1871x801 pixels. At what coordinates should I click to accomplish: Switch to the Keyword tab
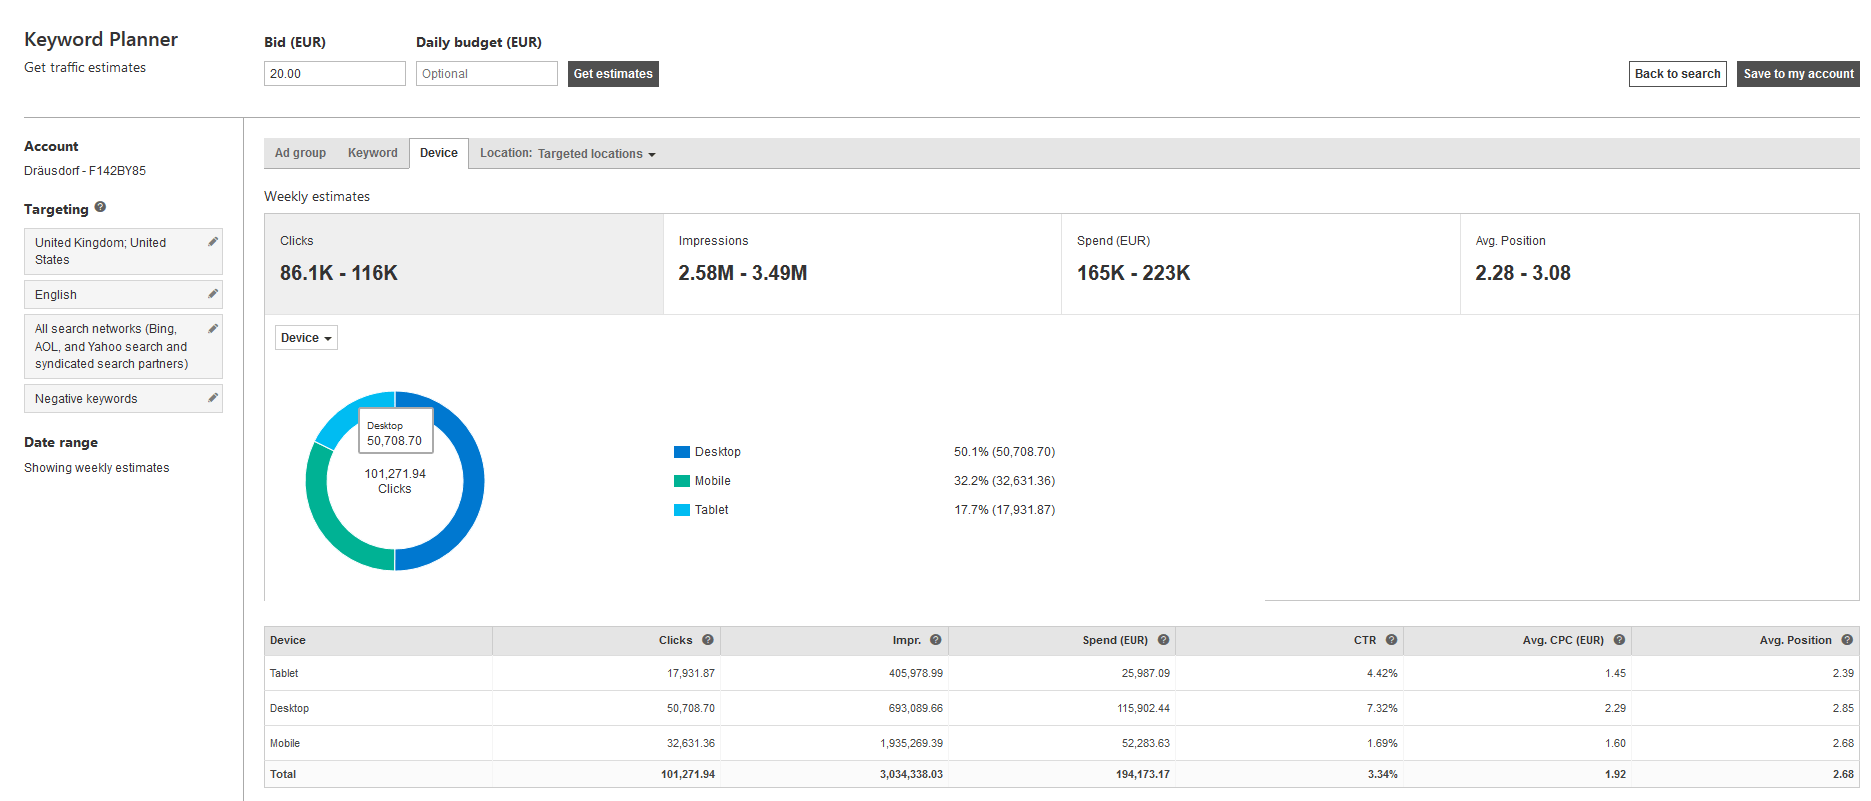372,153
